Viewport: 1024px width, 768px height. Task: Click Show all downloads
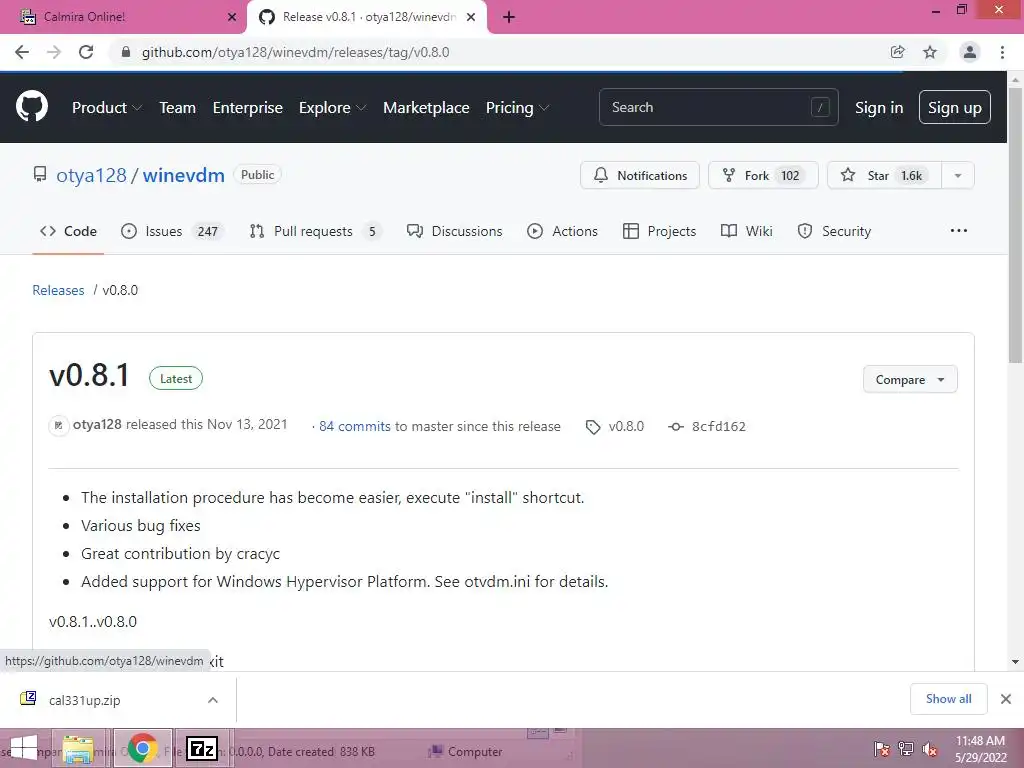tap(948, 699)
